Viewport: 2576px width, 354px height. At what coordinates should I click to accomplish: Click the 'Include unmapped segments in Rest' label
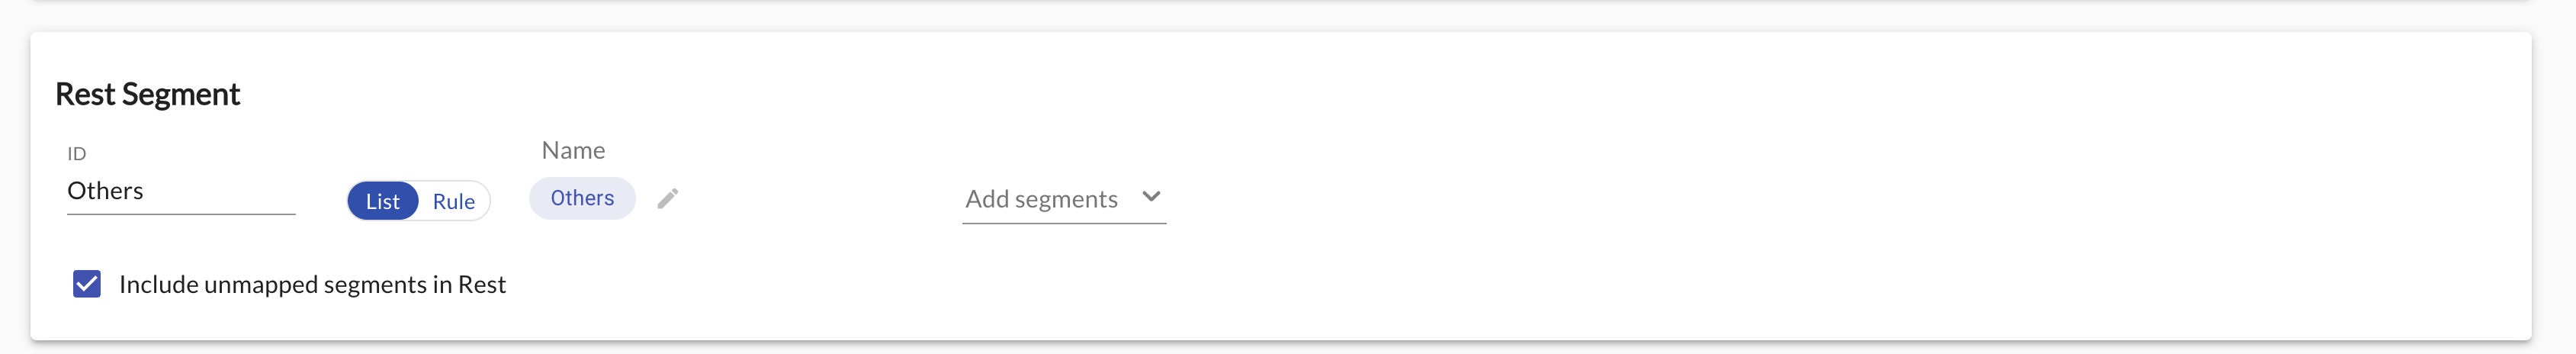(x=312, y=285)
